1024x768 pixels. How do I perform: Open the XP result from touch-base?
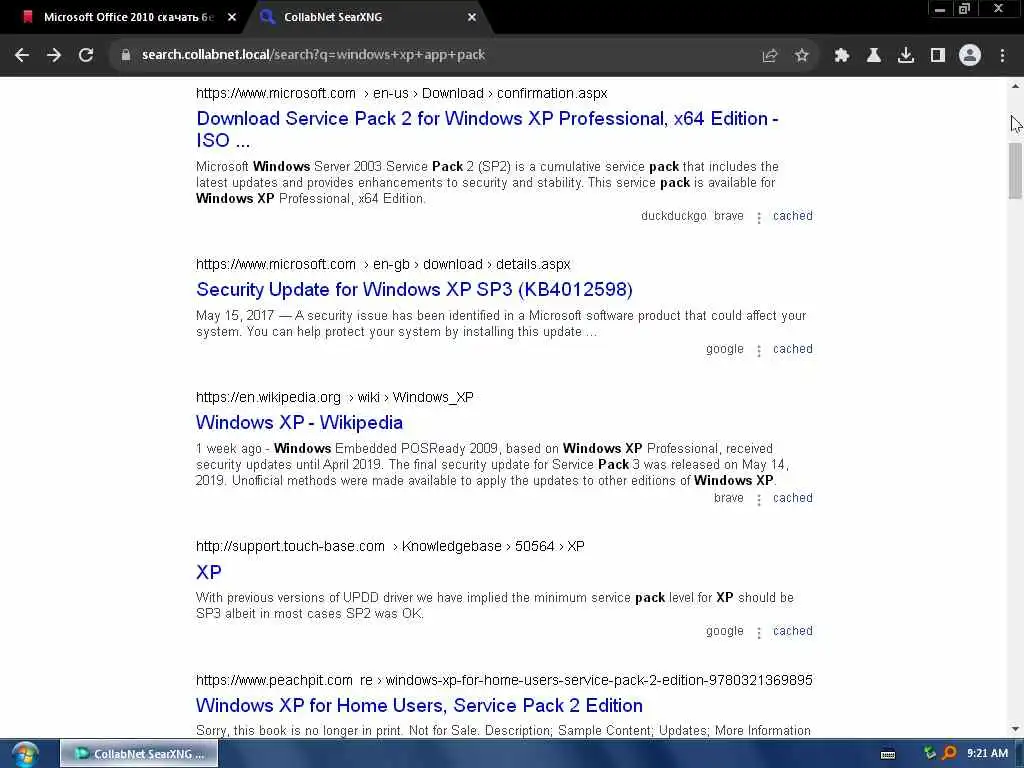coord(208,572)
